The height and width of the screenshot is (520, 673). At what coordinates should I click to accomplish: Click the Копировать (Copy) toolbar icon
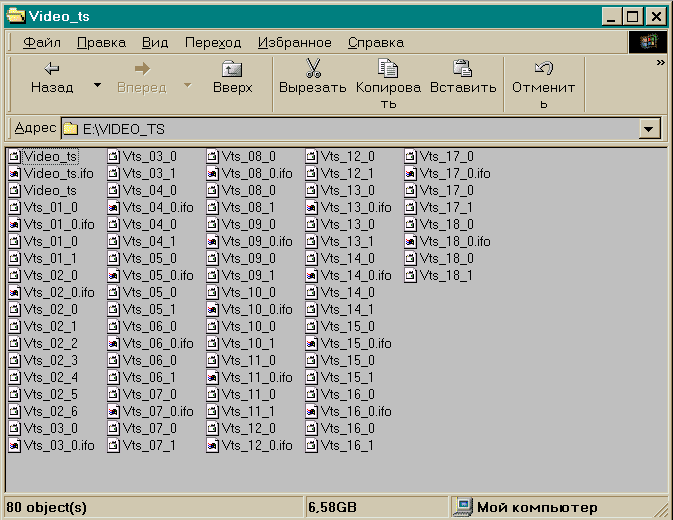pos(389,68)
